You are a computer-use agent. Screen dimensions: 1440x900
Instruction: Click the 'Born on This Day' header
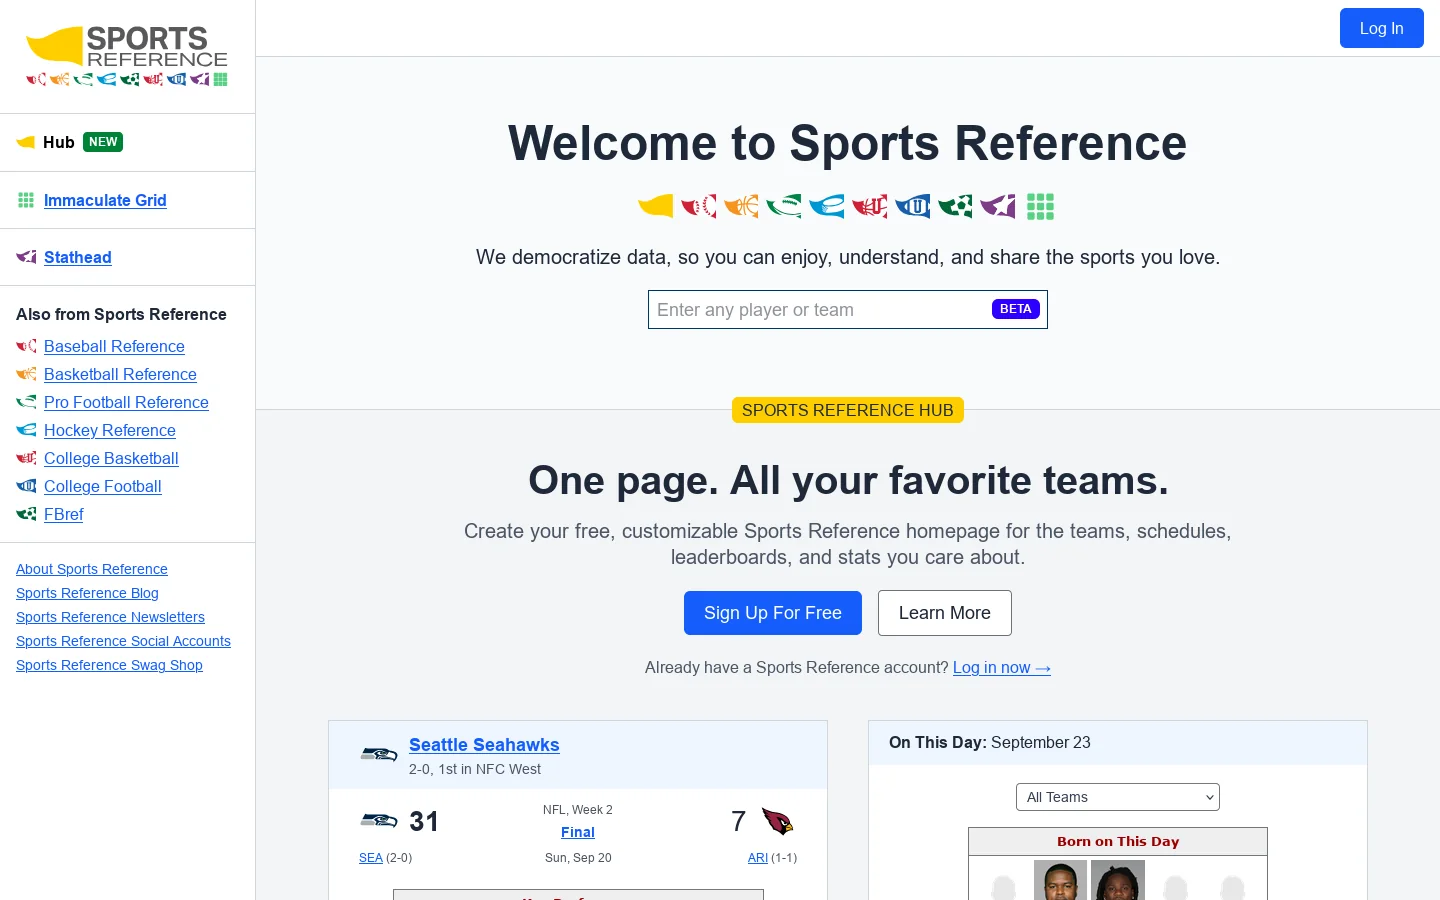pyautogui.click(x=1118, y=842)
